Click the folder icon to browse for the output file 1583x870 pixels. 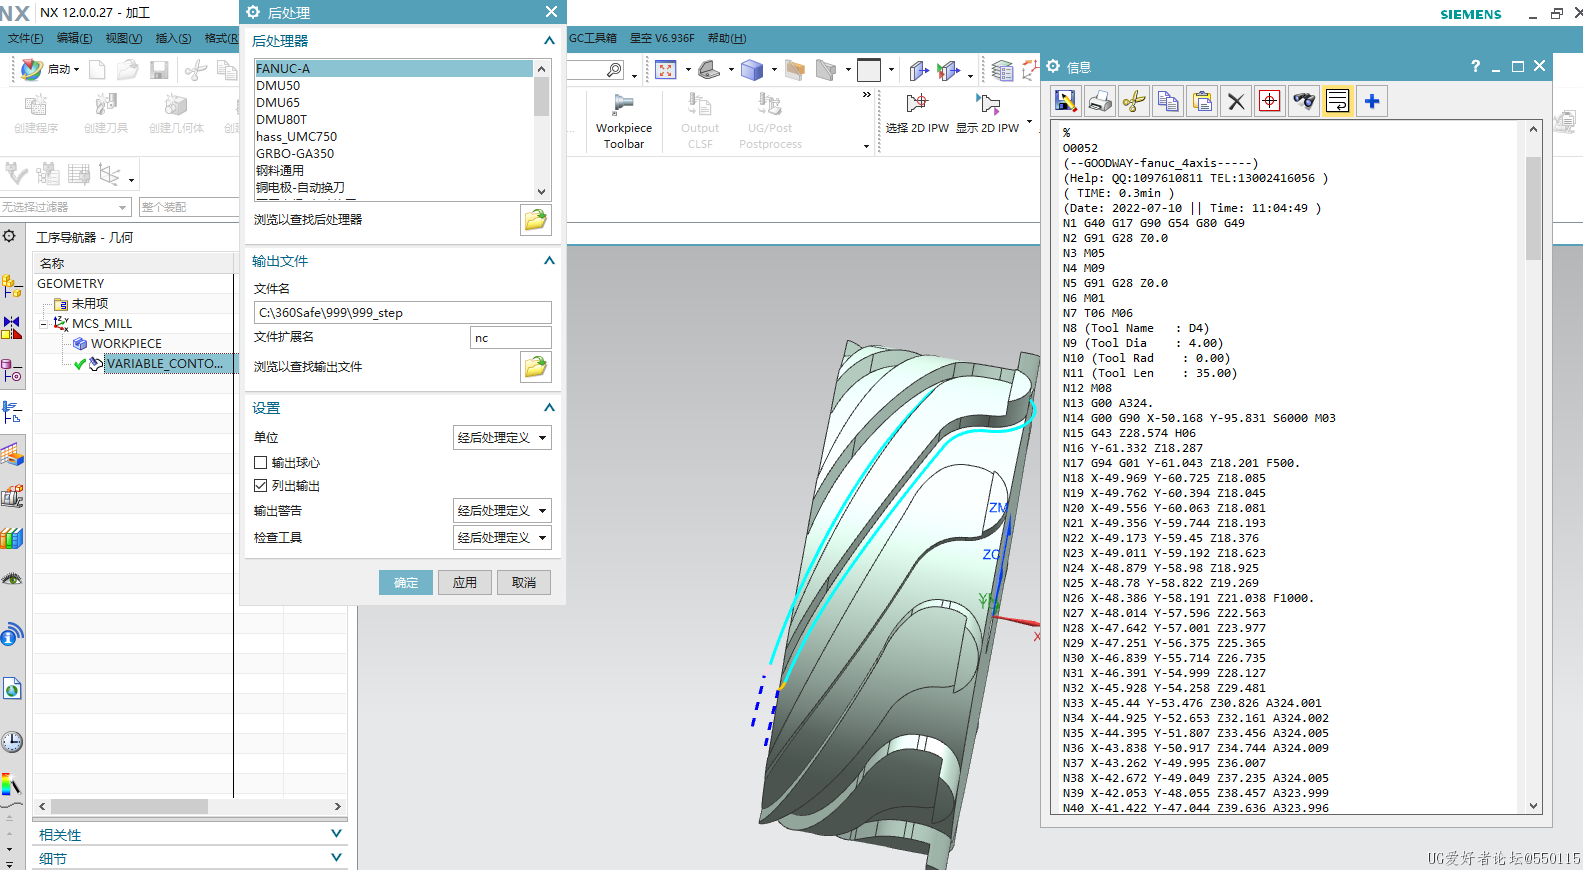[x=536, y=367]
